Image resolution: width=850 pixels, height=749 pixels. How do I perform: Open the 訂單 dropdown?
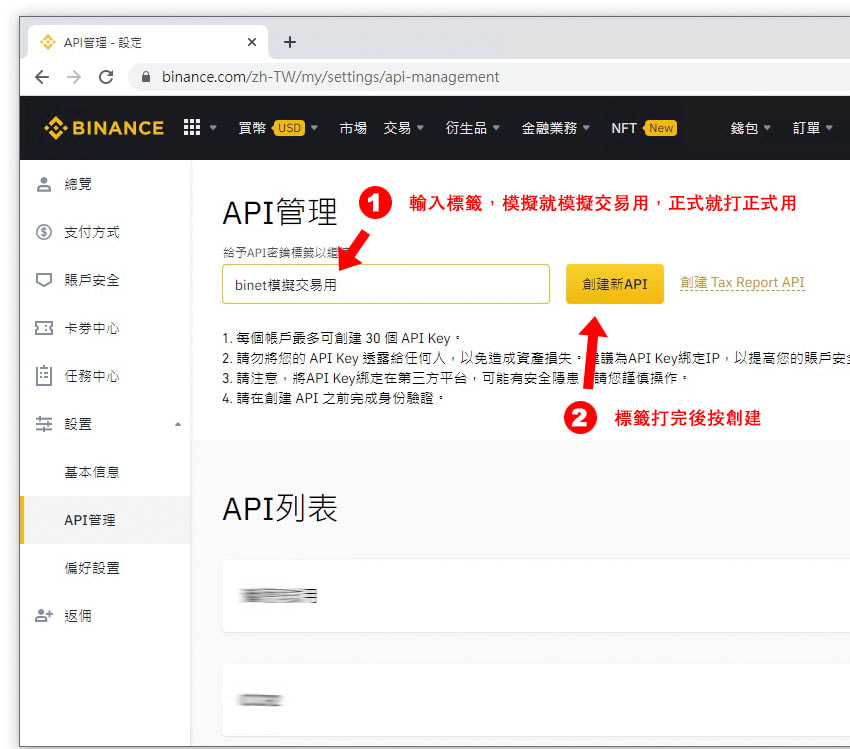tap(813, 128)
